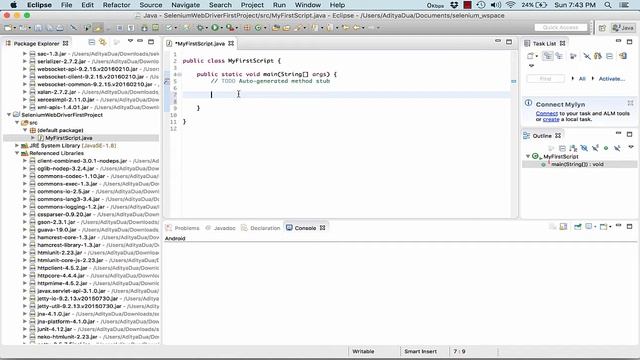Select main(String[]) : void in Outline
640x360 pixels.
coord(578,164)
